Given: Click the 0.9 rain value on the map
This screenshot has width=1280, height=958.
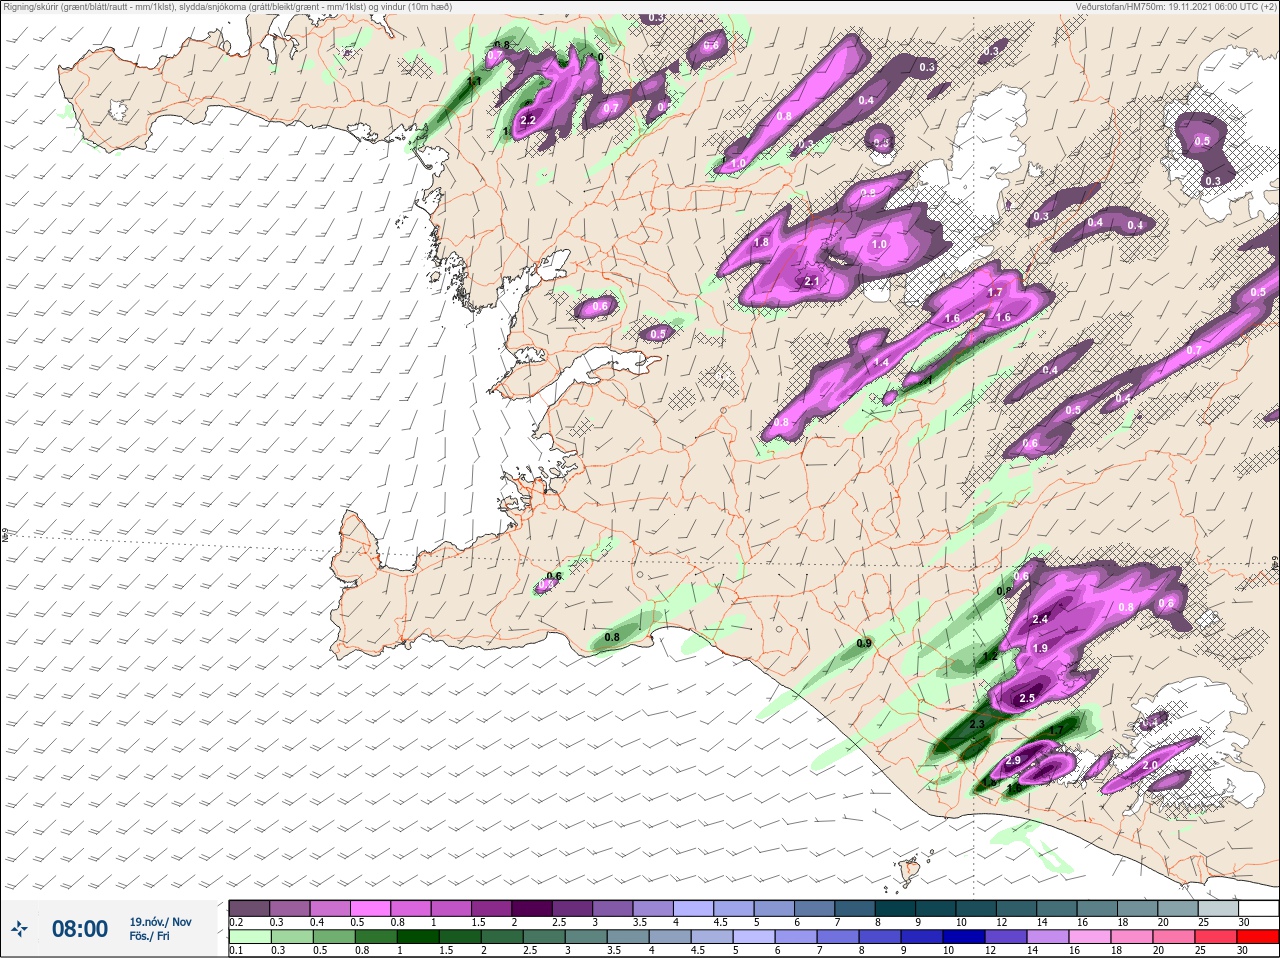Looking at the screenshot, I should click(x=864, y=643).
